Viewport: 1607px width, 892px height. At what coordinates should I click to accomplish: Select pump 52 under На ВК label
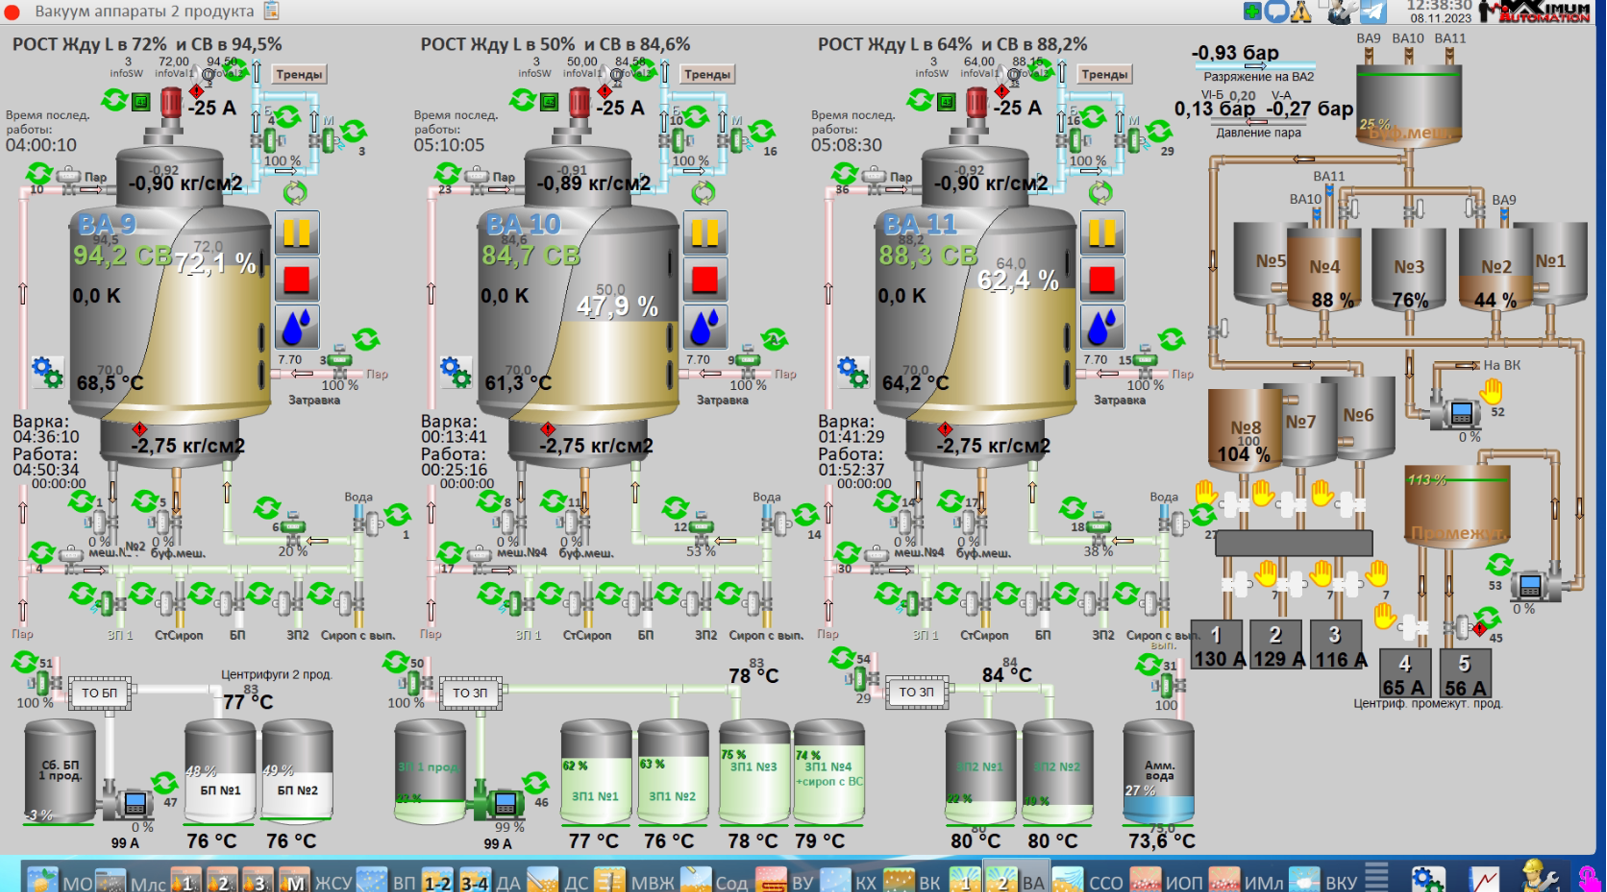tap(1455, 412)
